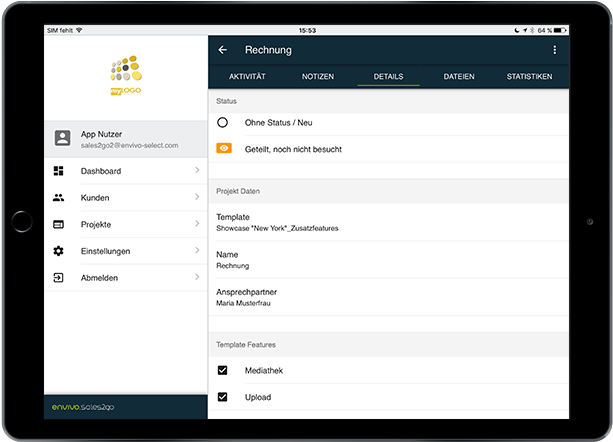Tap the back arrow beside Rechnung

pyautogui.click(x=222, y=50)
